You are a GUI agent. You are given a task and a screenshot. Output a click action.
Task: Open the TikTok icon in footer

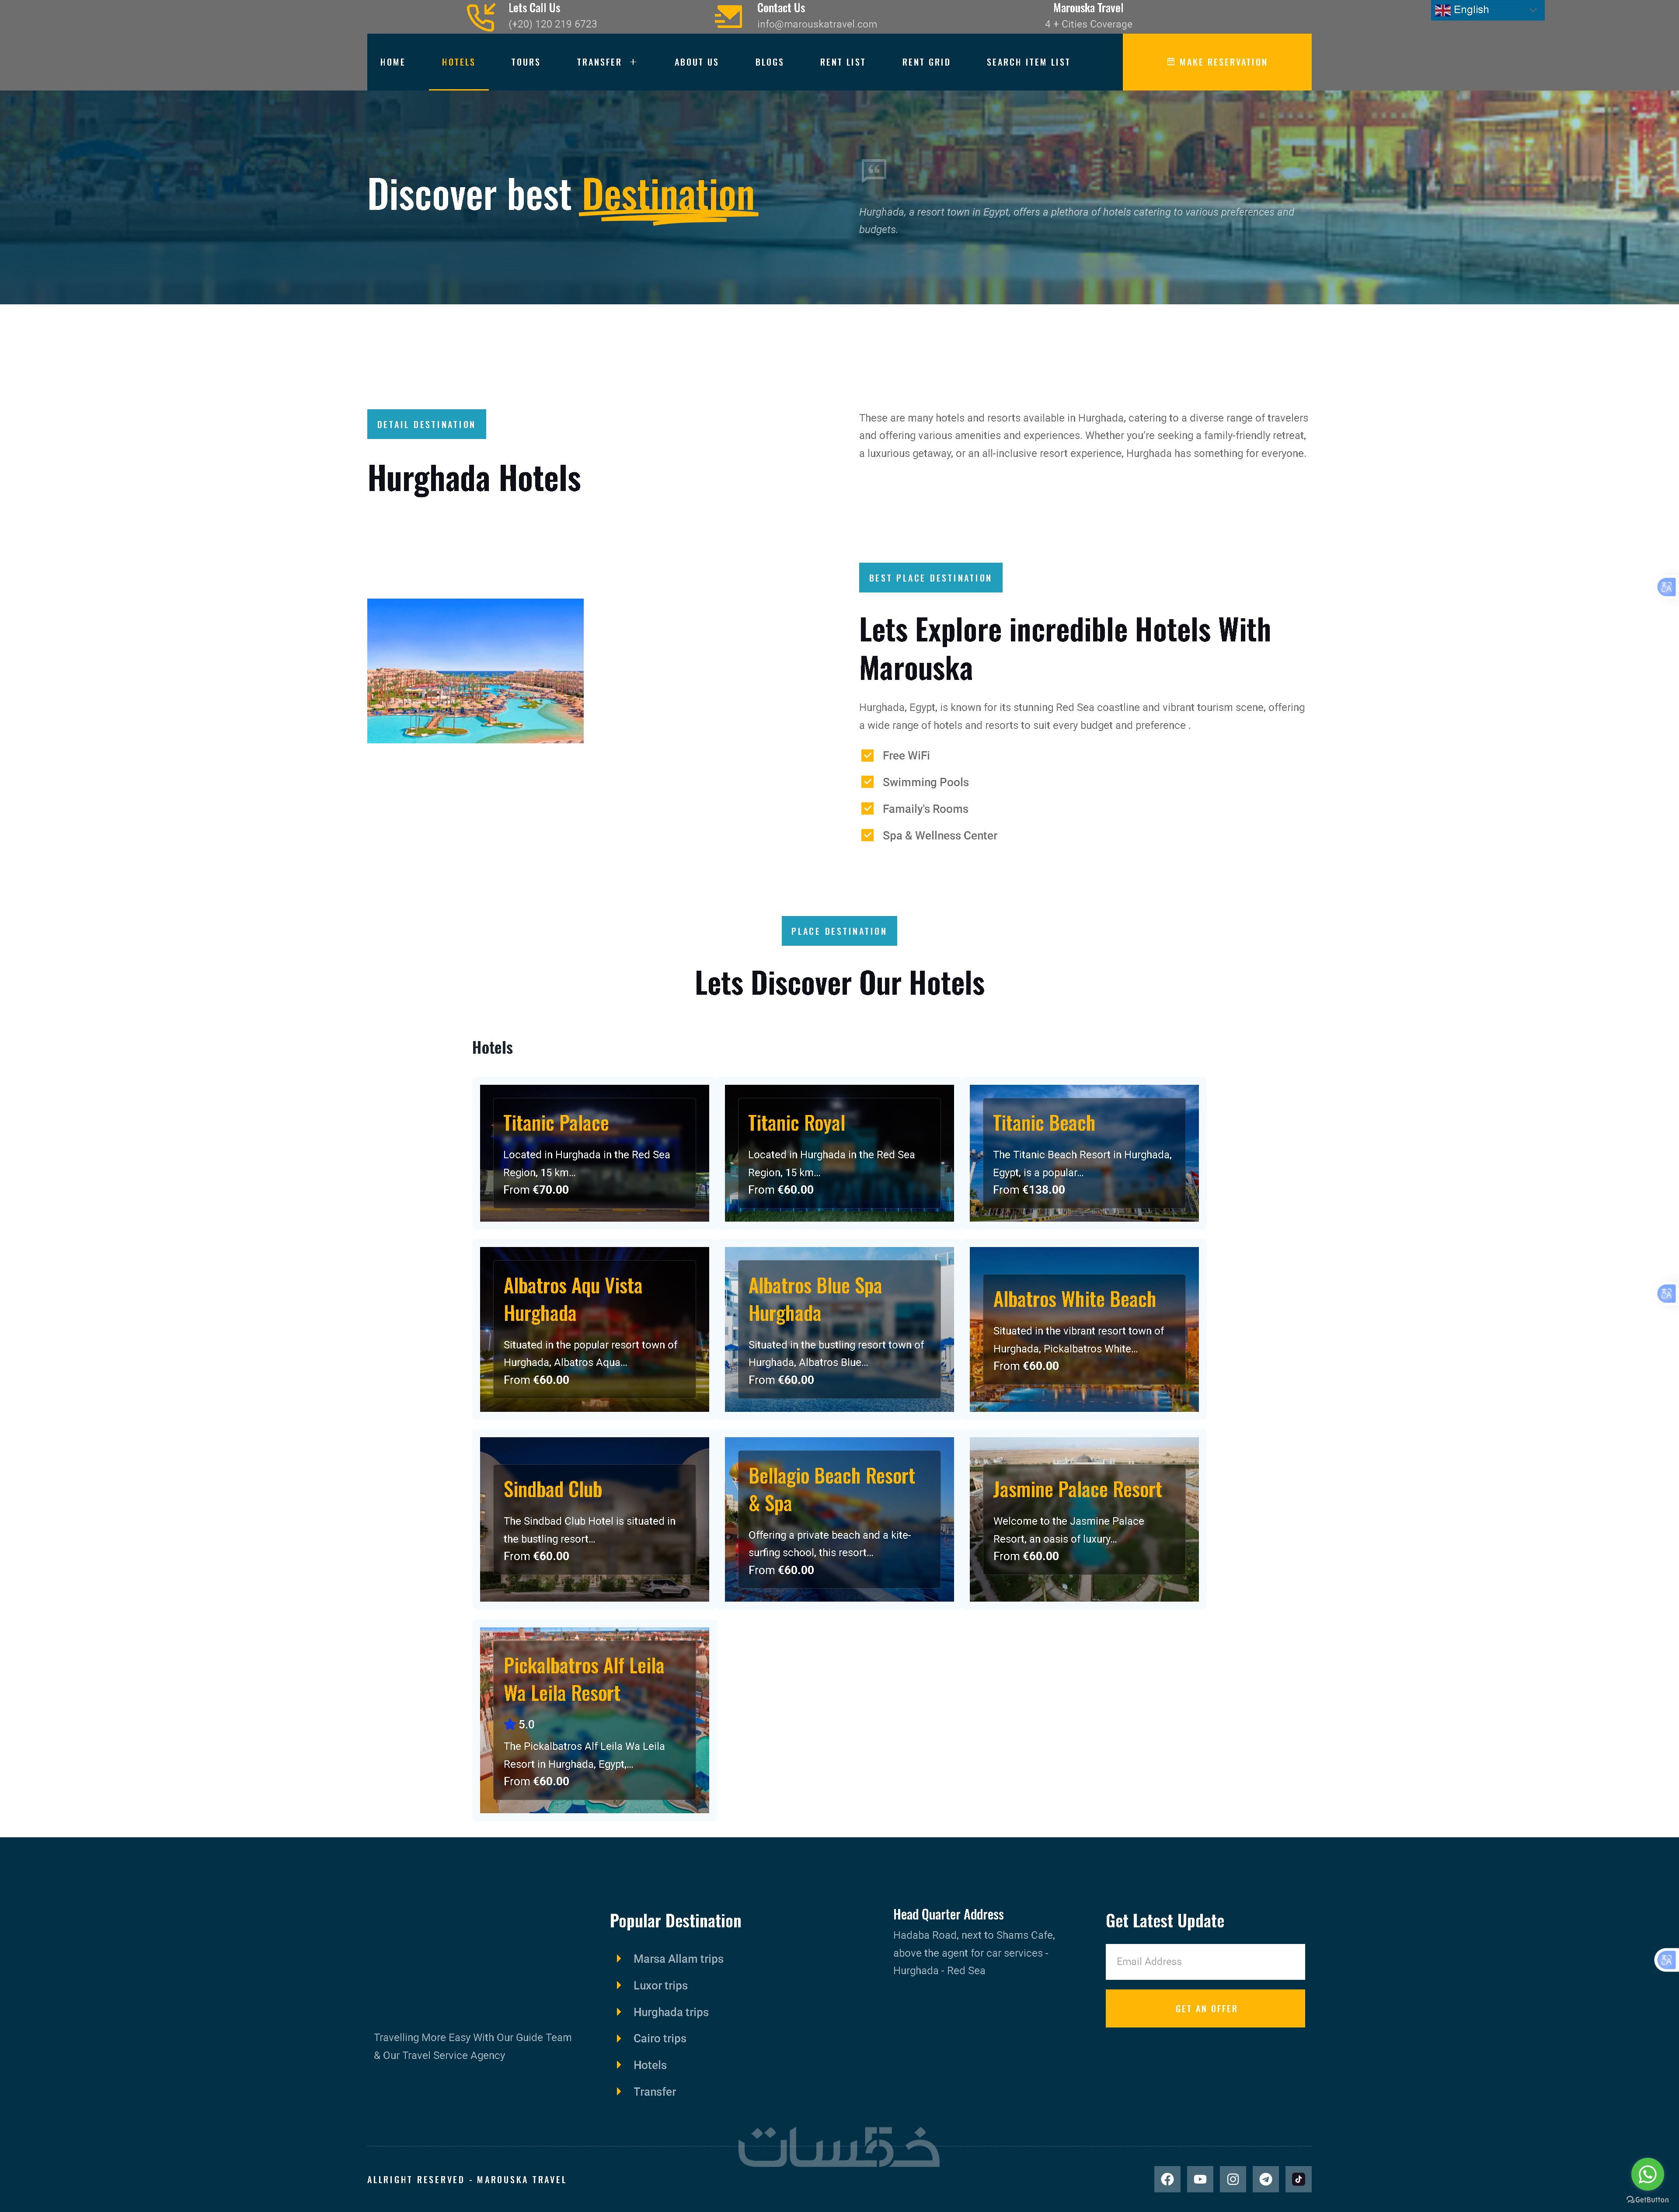[1298, 2179]
